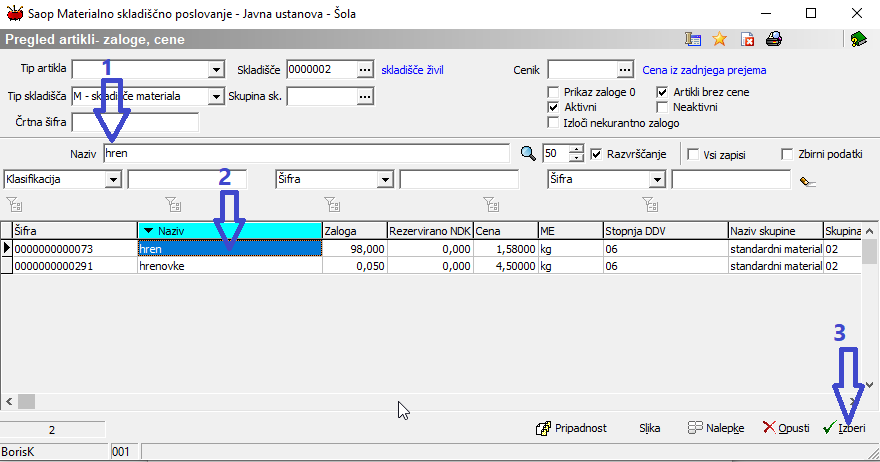This screenshot has height=462, width=880.
Task: Sort by the Zaloga column header
Action: (x=355, y=231)
